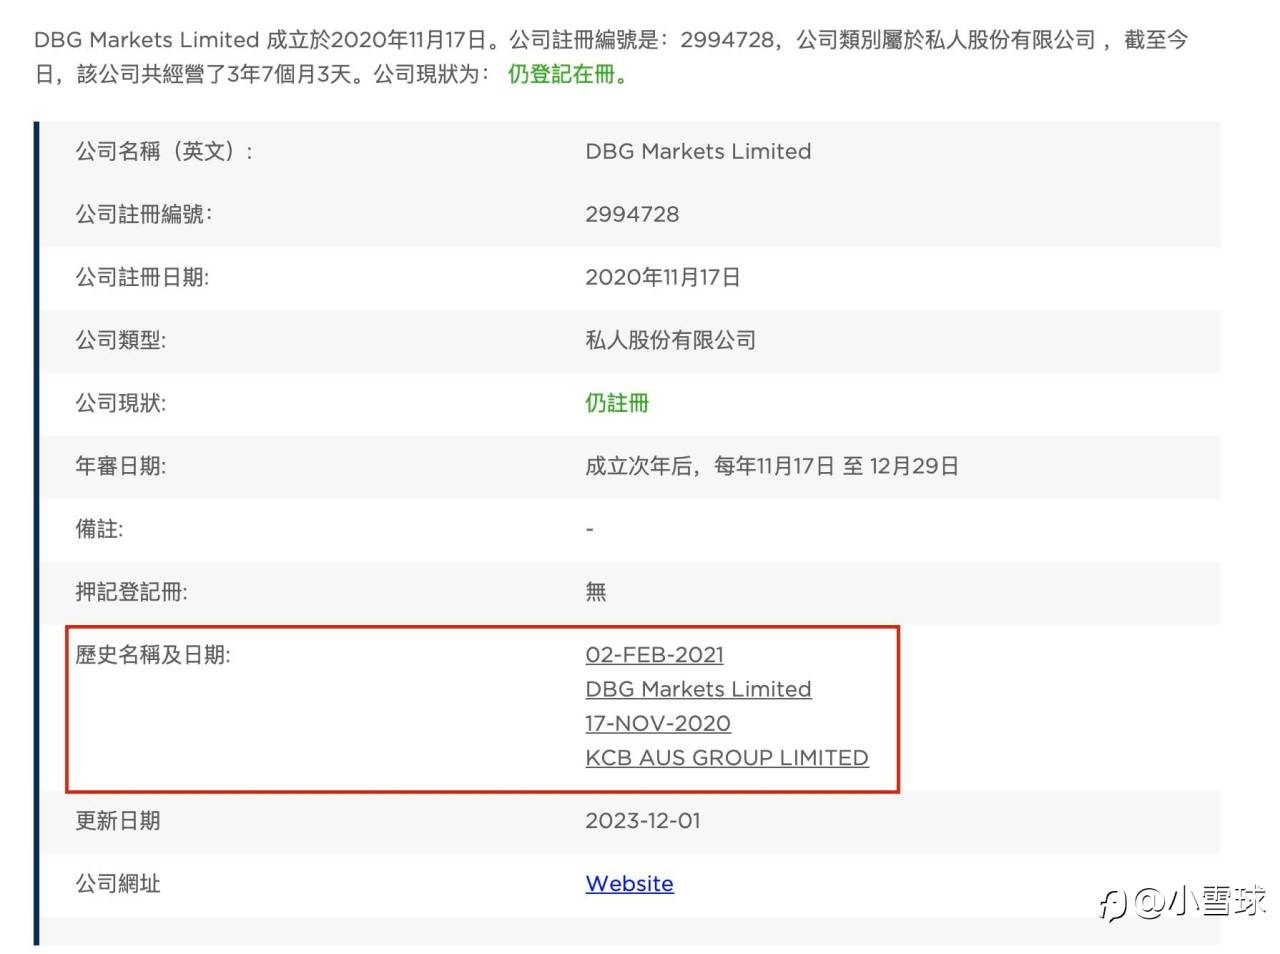1280x954 pixels.
Task: Click the 17-NOV-2020 history date link
Action: click(x=658, y=723)
